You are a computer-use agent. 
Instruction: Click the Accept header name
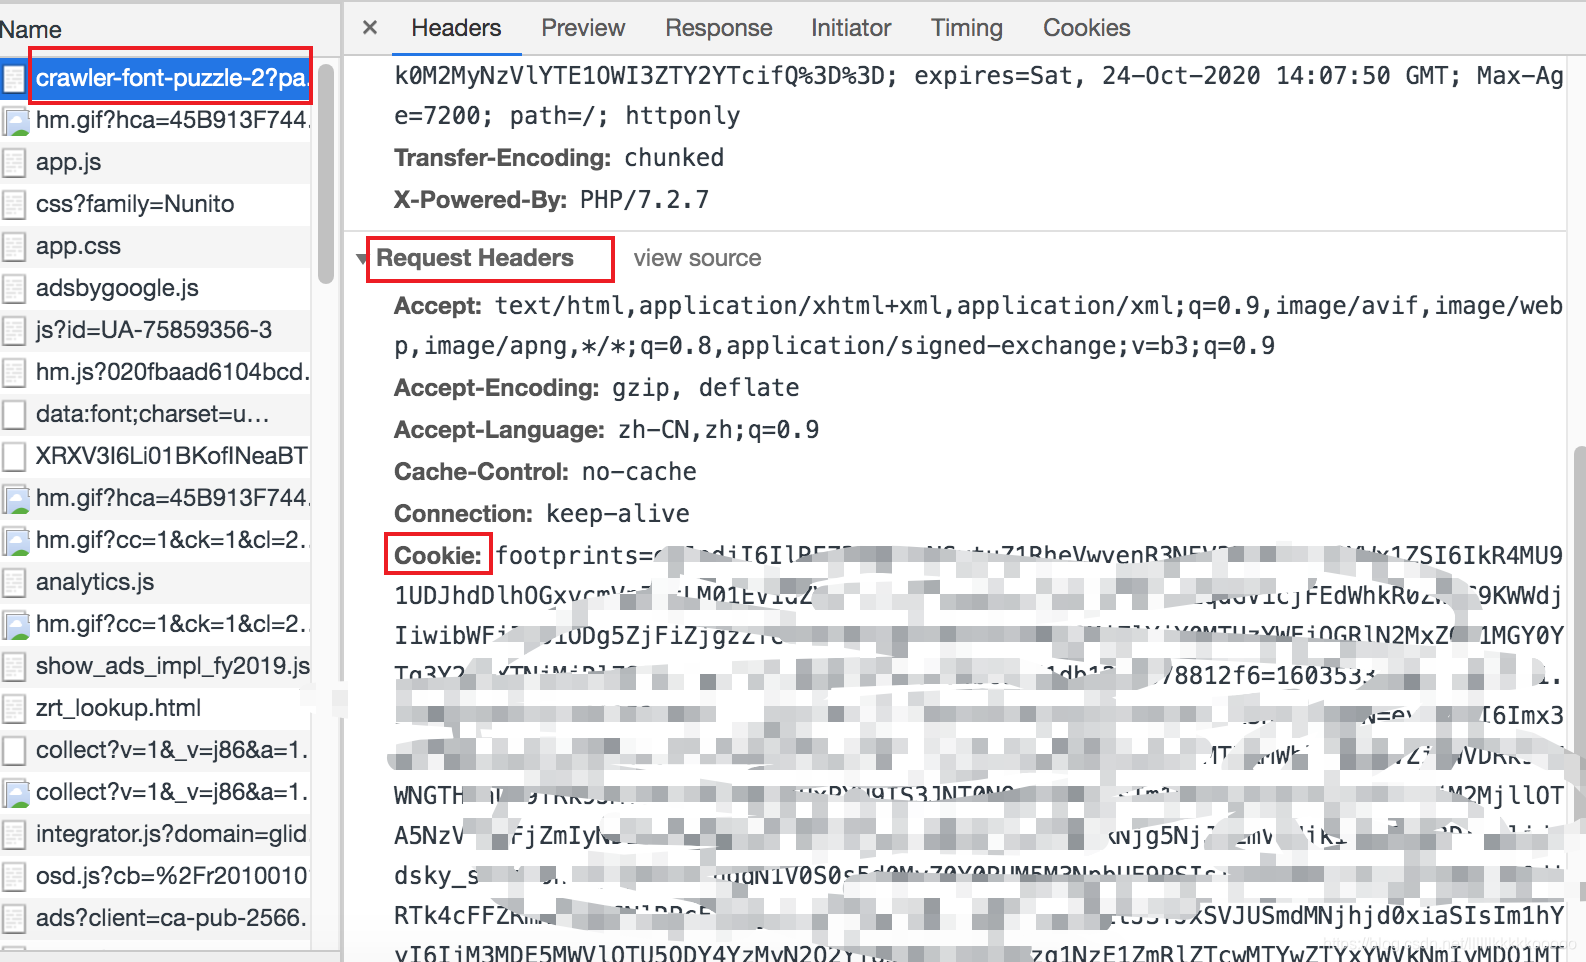(x=438, y=305)
